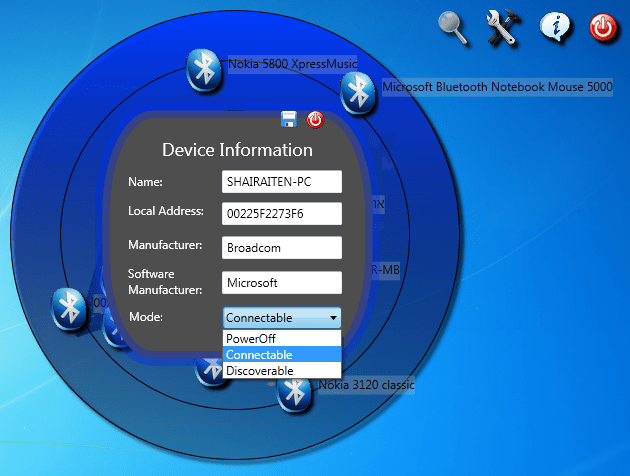This screenshot has width=630, height=476.
Task: Choose Connectable in the Mode list
Action: (x=282, y=354)
